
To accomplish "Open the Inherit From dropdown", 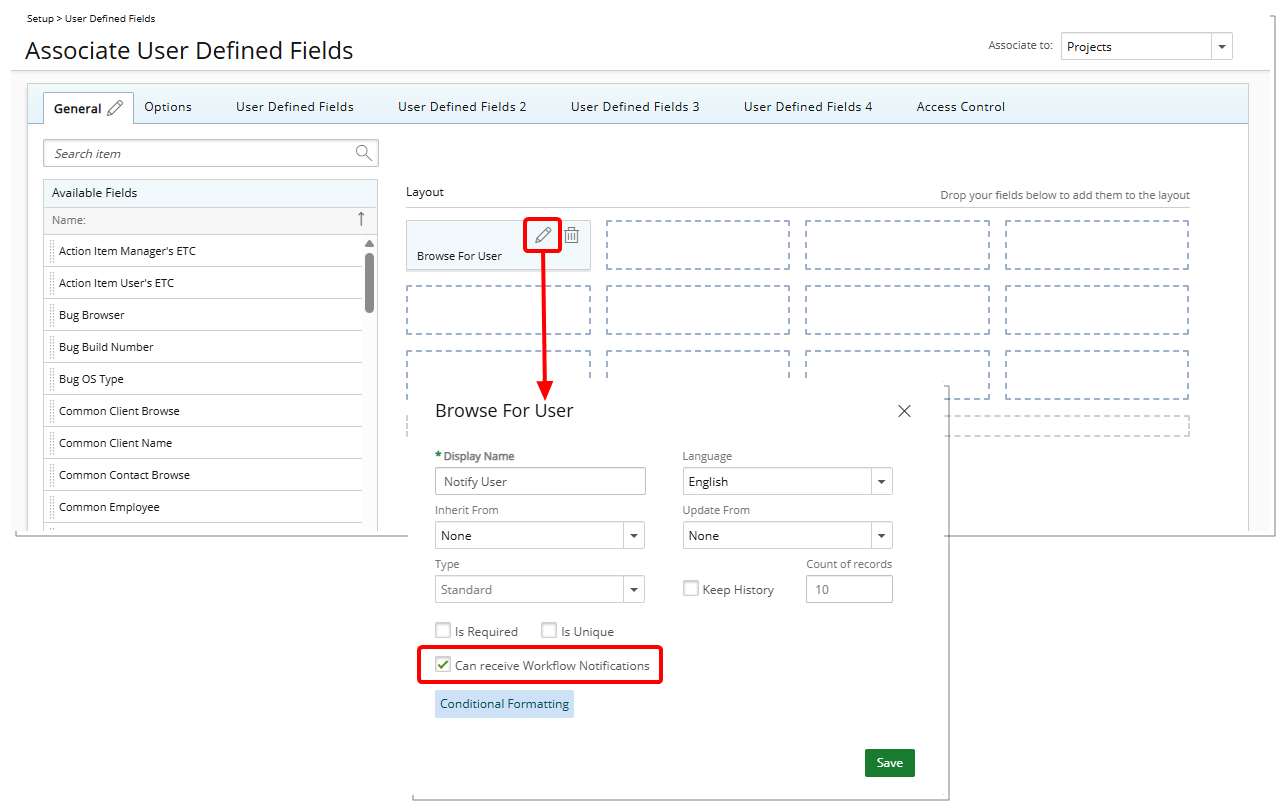I will [633, 536].
